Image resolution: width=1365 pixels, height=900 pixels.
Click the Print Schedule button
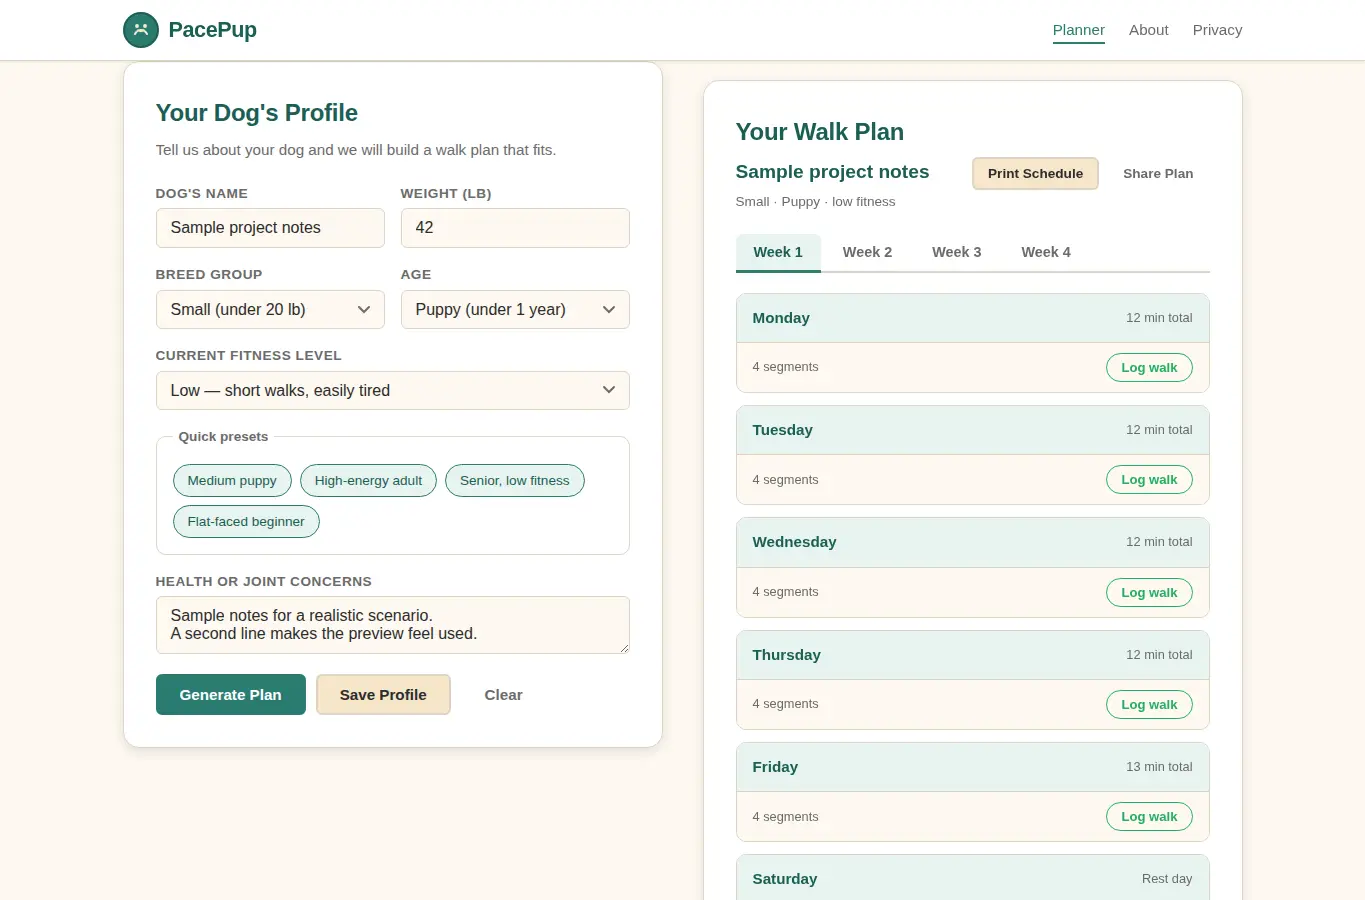(x=1035, y=173)
